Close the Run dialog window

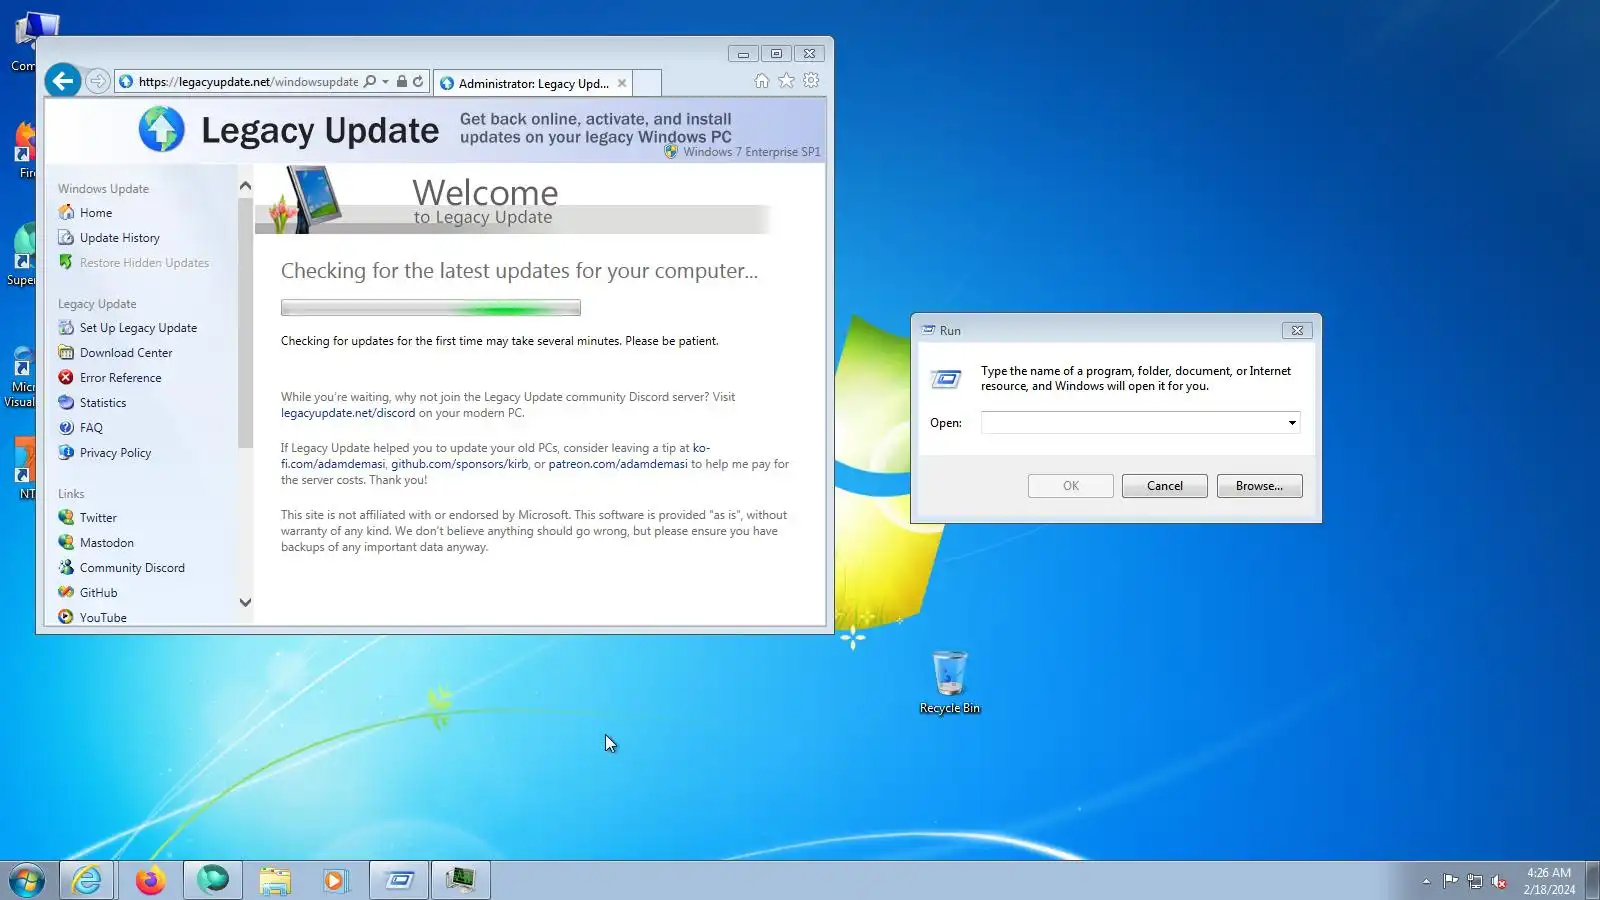1297,331
